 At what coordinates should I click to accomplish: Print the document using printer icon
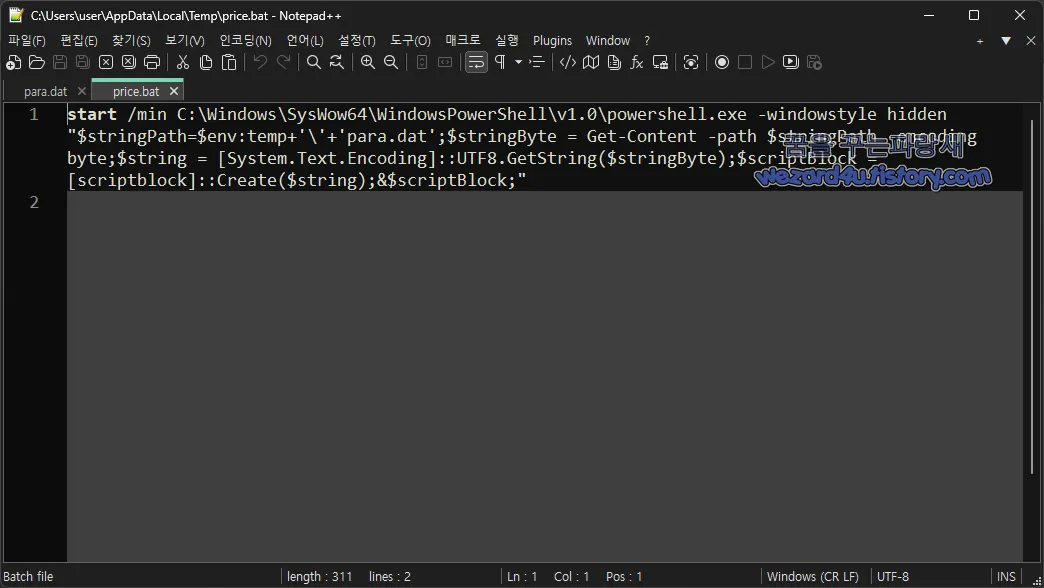pyautogui.click(x=152, y=63)
